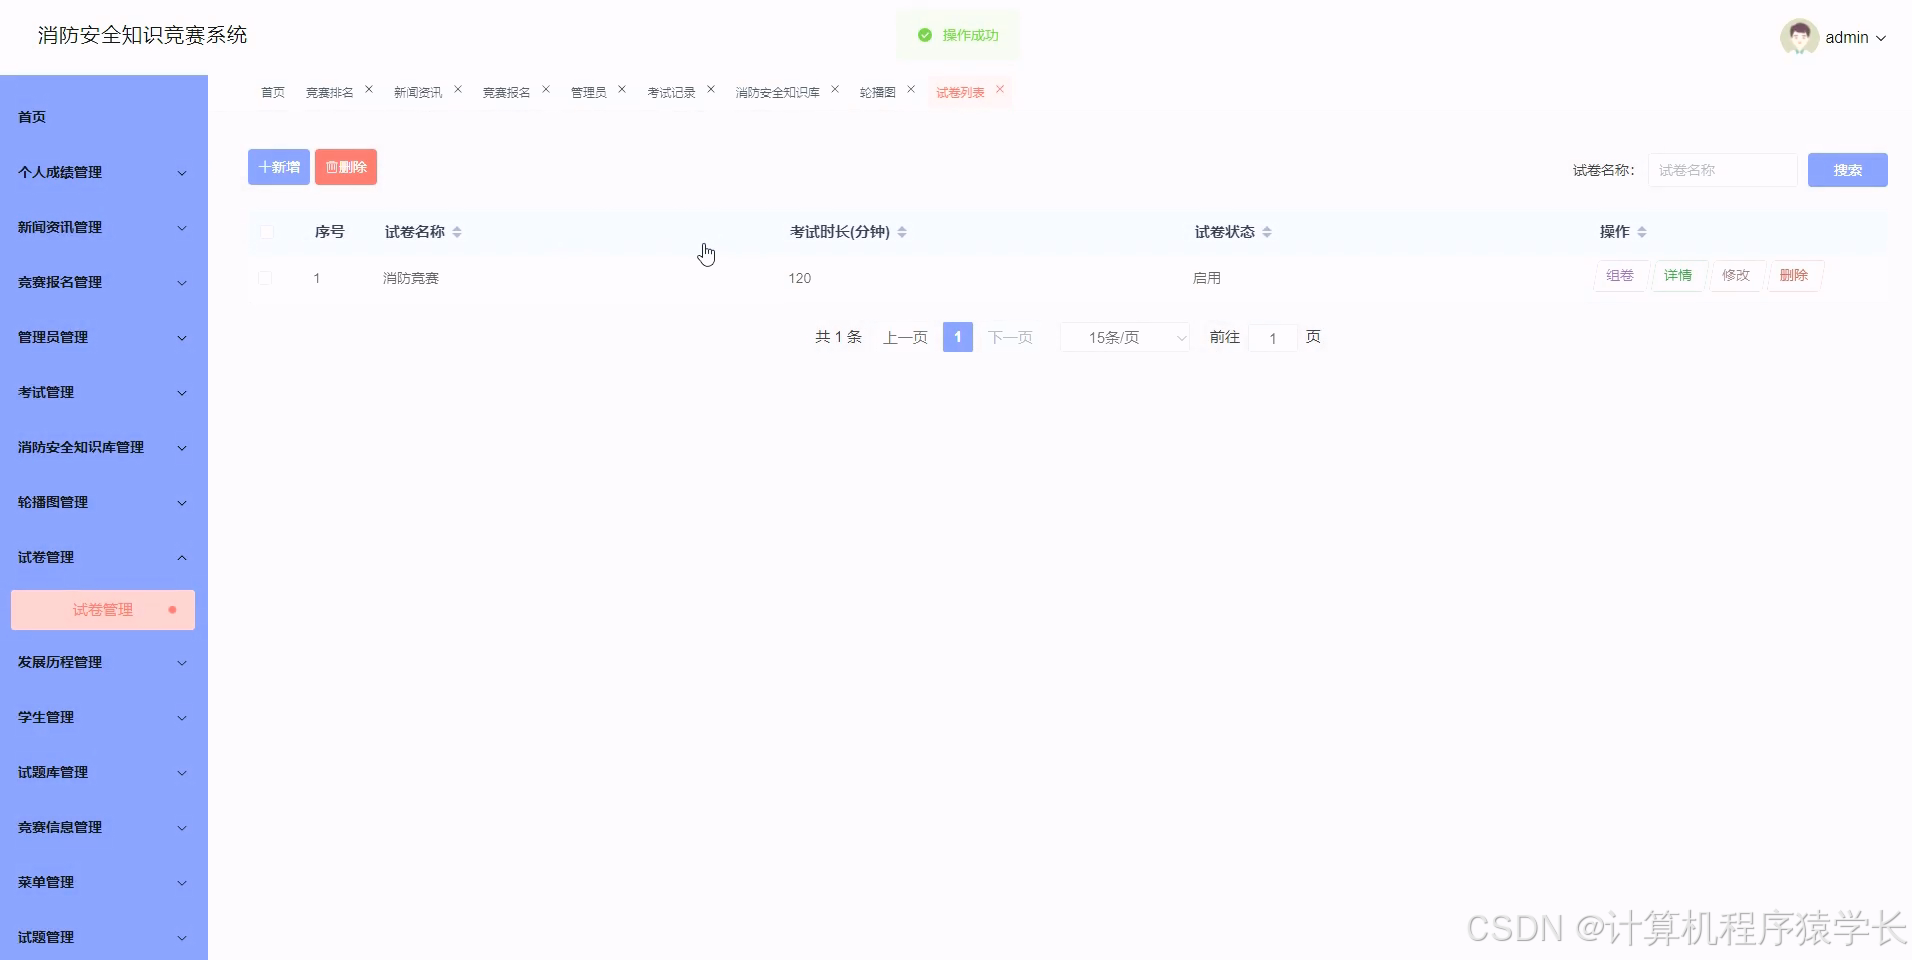Close the 新闻资讯 tab
The height and width of the screenshot is (960, 1912).
pyautogui.click(x=458, y=90)
